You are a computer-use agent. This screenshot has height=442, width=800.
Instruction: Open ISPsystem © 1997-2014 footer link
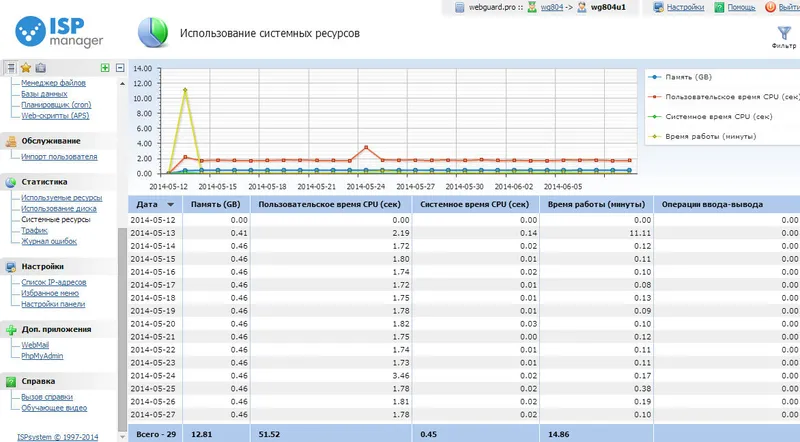pos(58,437)
